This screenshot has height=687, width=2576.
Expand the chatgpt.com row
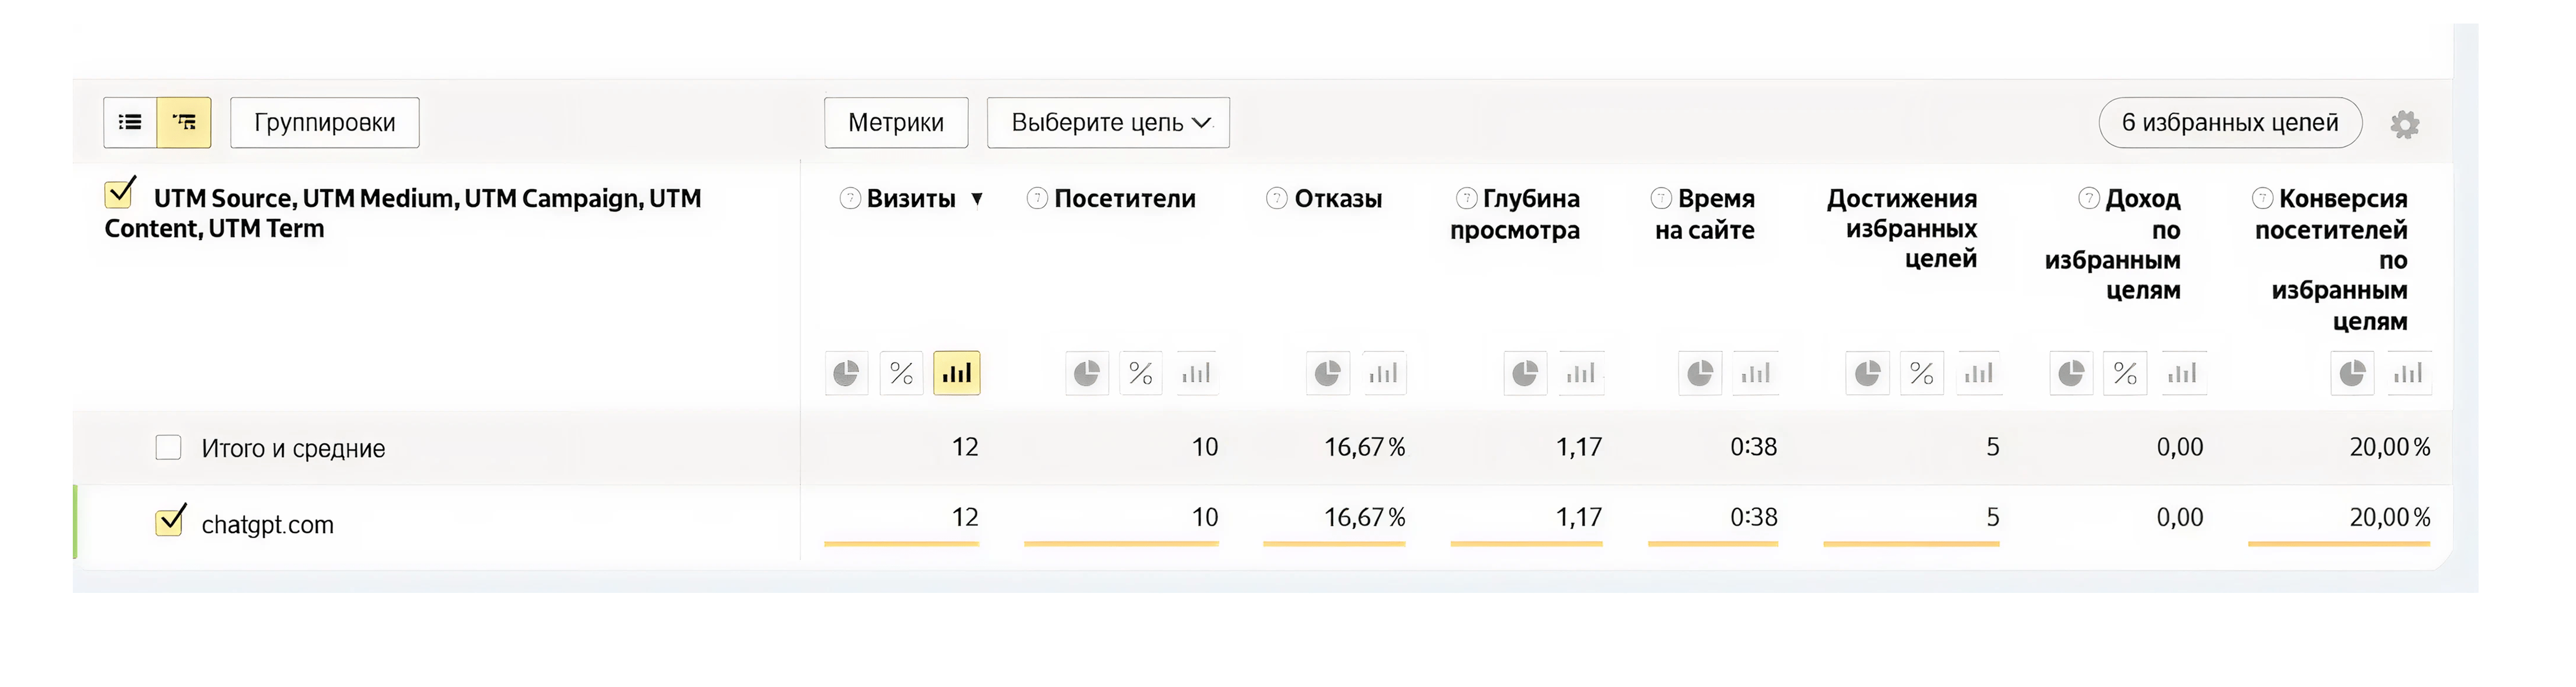tap(267, 524)
